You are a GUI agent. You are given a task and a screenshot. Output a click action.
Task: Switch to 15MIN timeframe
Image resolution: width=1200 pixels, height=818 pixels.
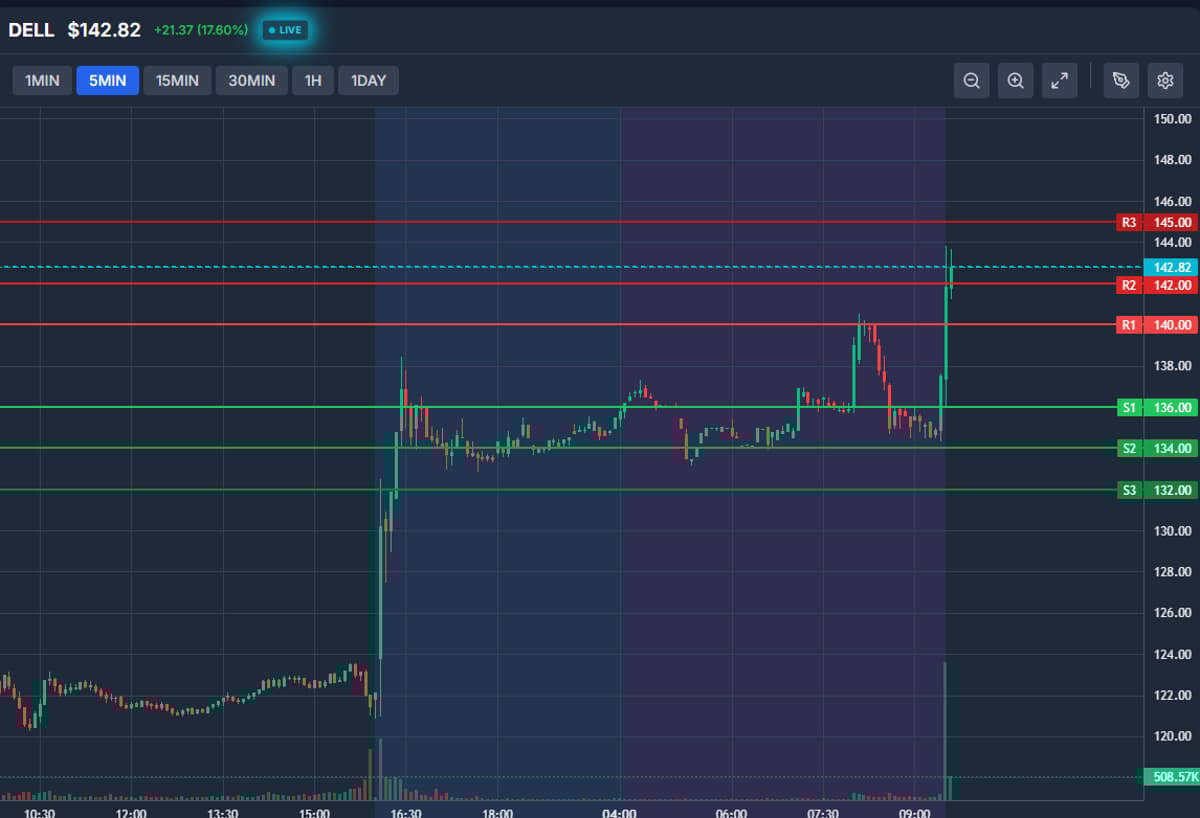[177, 81]
